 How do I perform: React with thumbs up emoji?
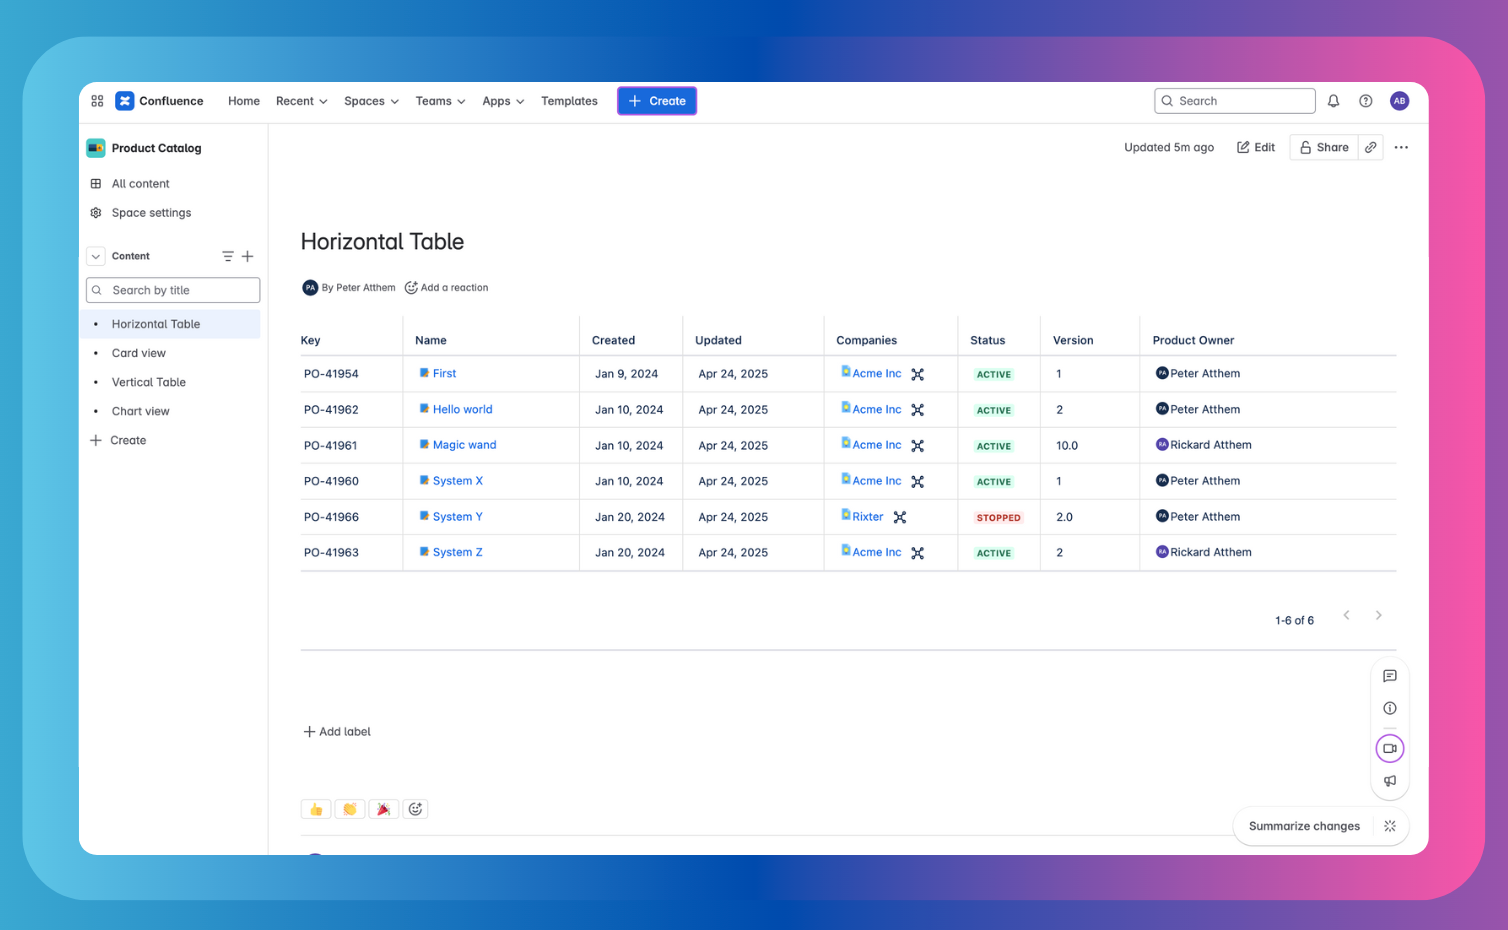316,809
